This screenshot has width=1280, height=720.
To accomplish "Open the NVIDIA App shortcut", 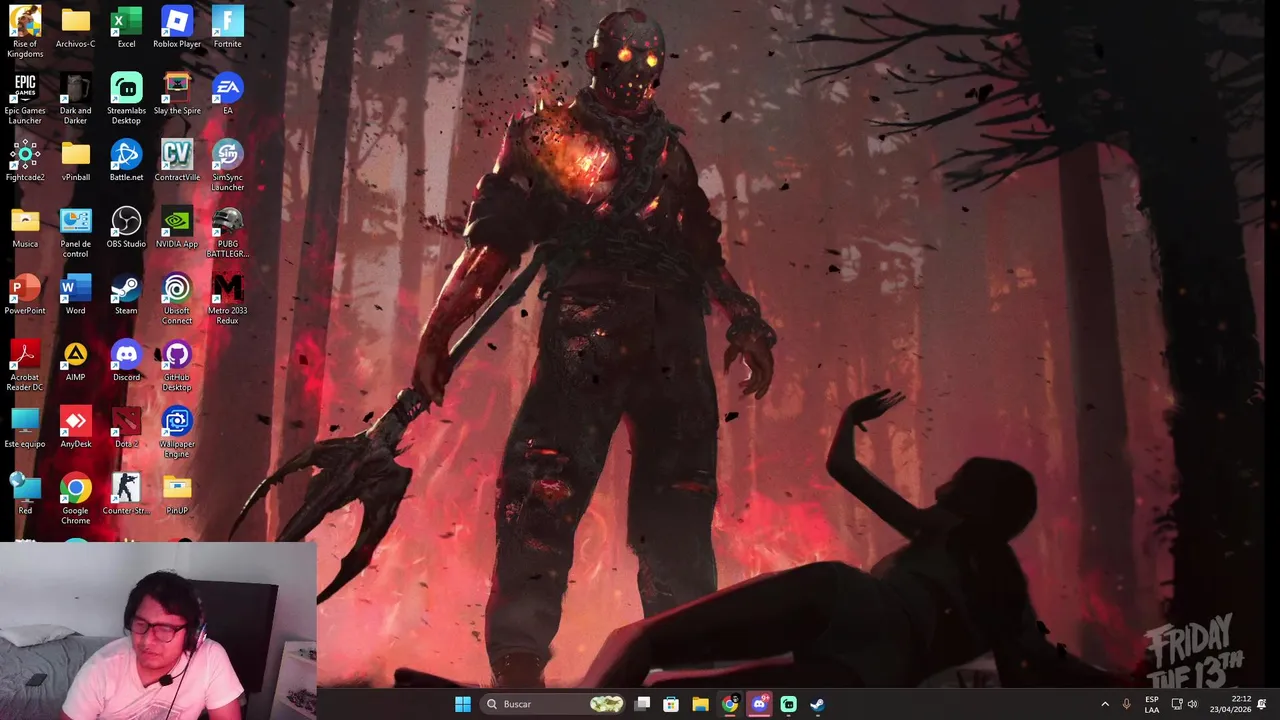I will click(177, 227).
